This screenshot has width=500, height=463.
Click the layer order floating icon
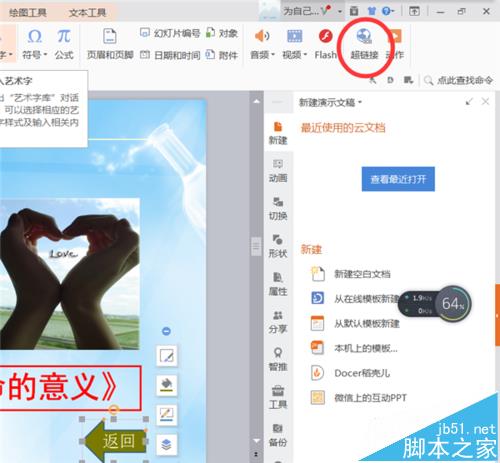(167, 444)
